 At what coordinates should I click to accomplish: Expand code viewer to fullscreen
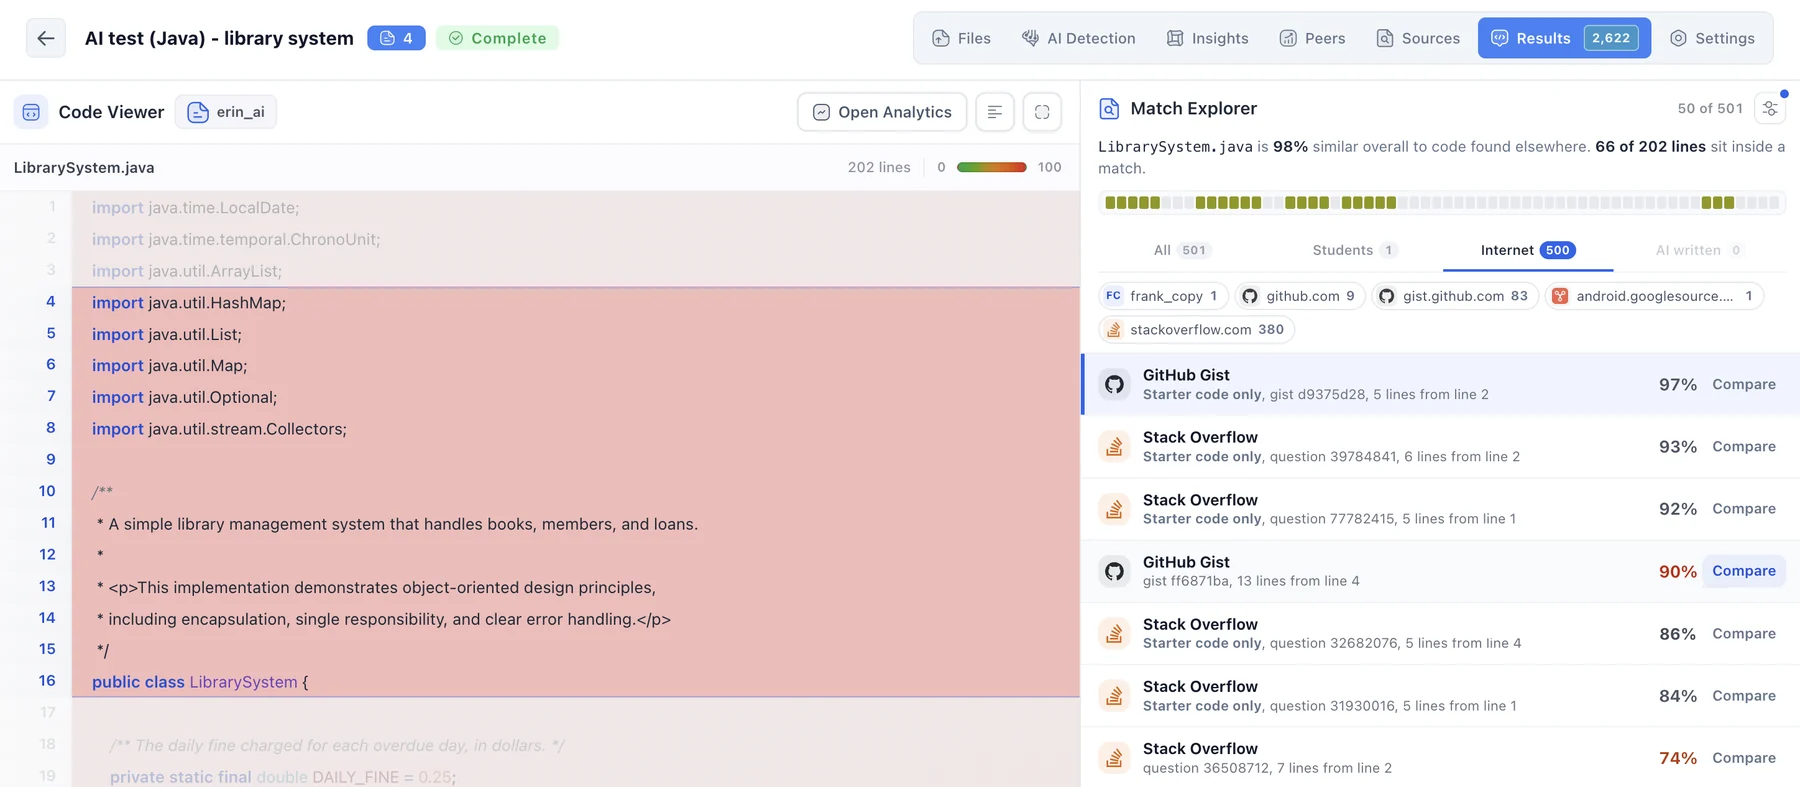(x=1042, y=112)
